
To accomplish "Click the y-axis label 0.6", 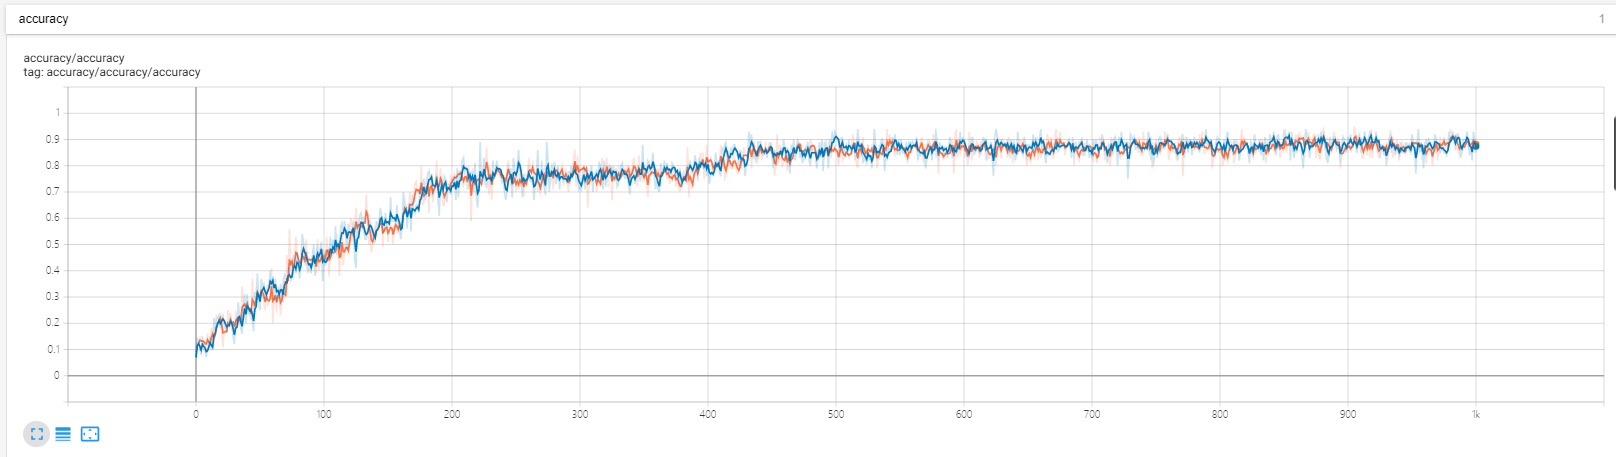I will point(52,217).
